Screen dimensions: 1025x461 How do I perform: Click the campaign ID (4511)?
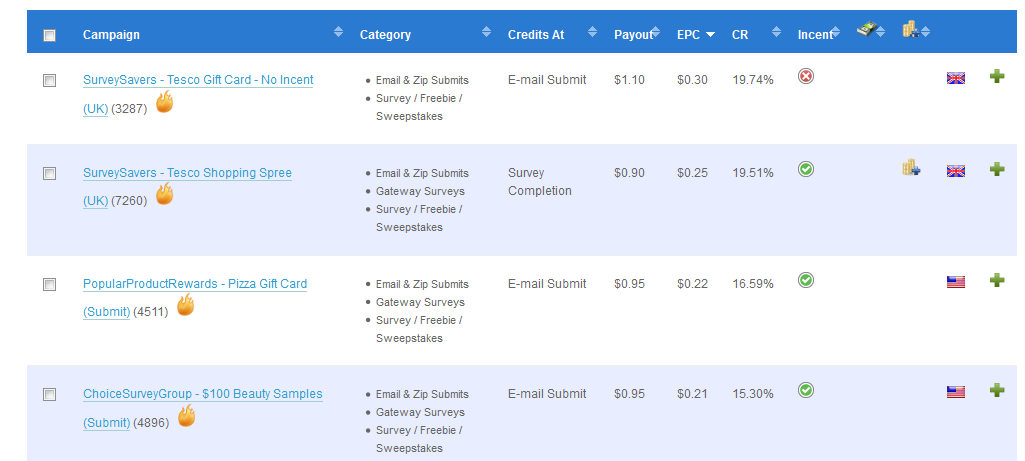pos(150,313)
